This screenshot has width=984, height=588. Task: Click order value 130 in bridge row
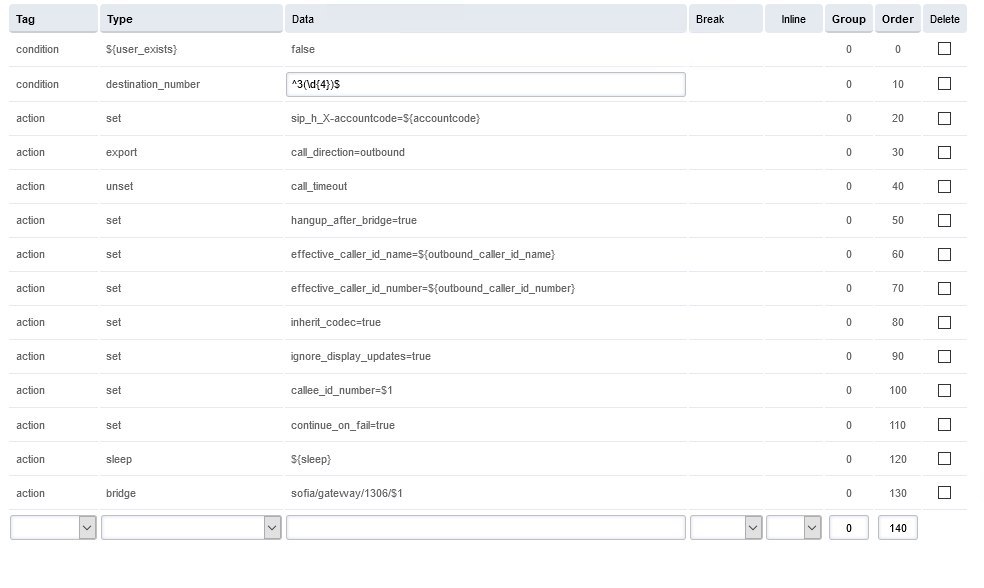coord(897,493)
